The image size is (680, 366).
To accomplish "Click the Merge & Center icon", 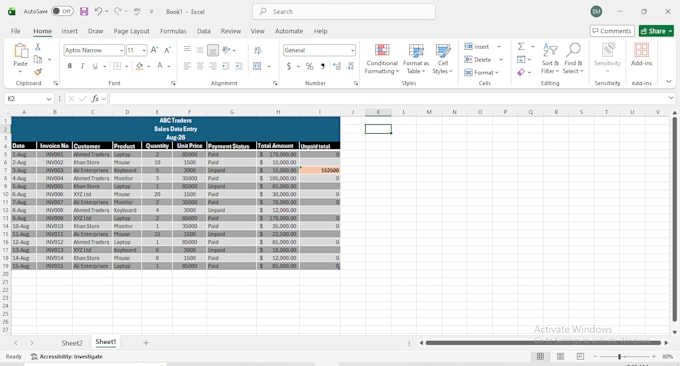I will click(x=258, y=66).
